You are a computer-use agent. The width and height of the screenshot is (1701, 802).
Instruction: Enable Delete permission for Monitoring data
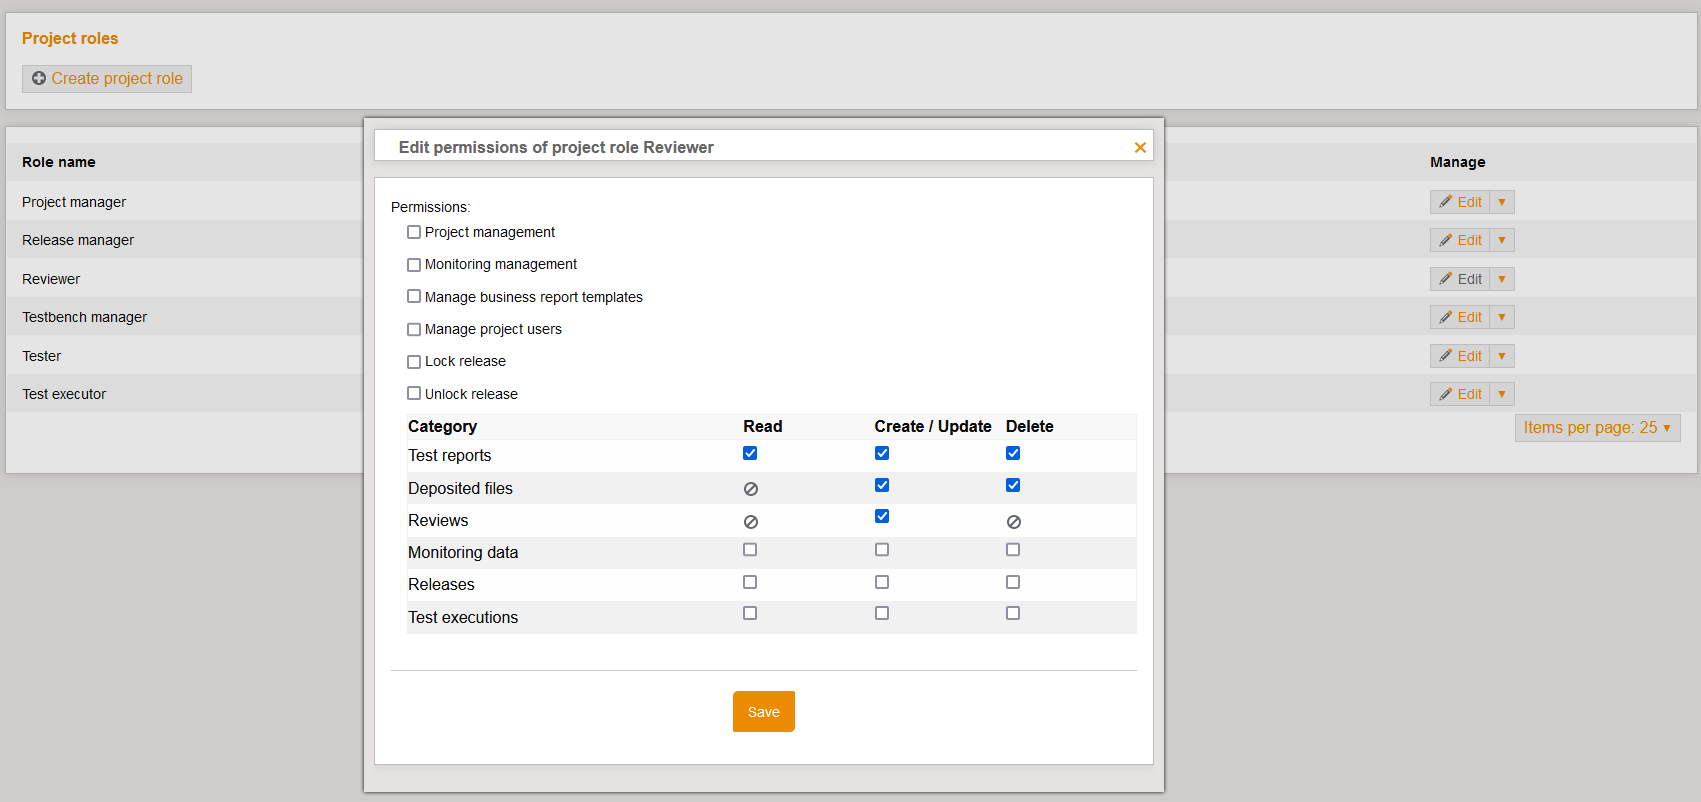tap(1013, 550)
